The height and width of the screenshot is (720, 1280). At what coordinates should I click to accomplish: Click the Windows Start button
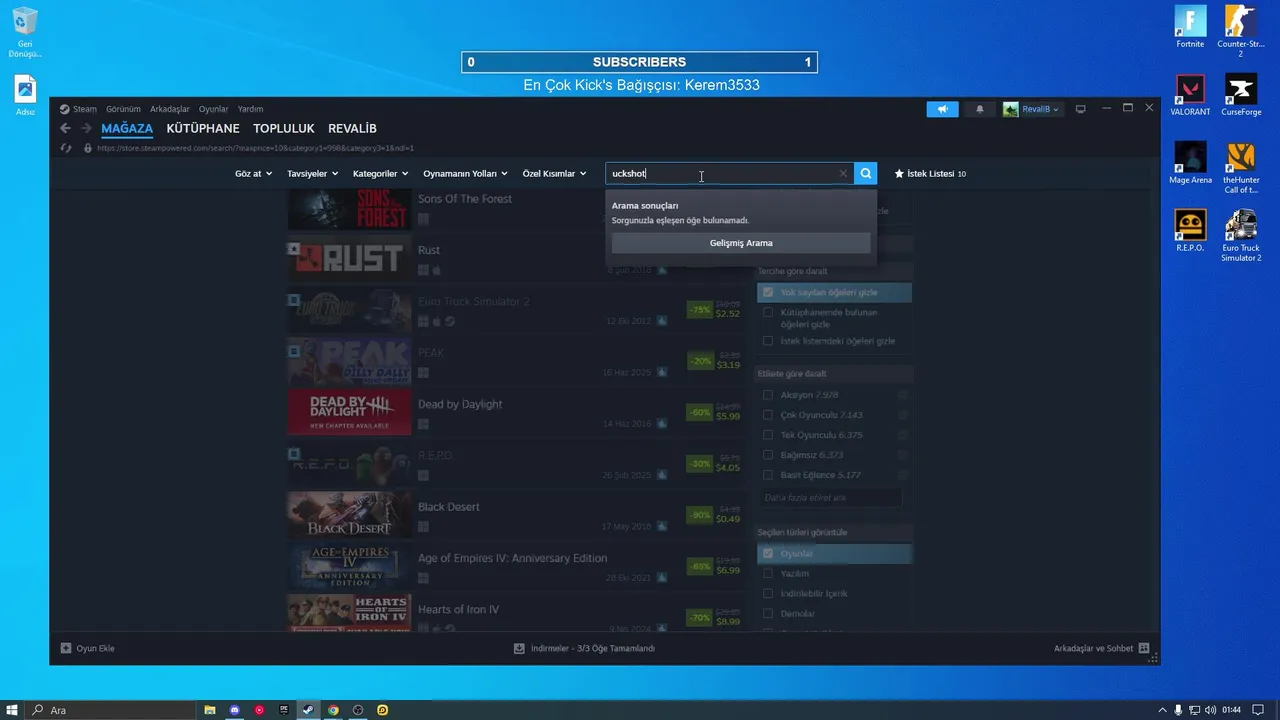coord(12,710)
